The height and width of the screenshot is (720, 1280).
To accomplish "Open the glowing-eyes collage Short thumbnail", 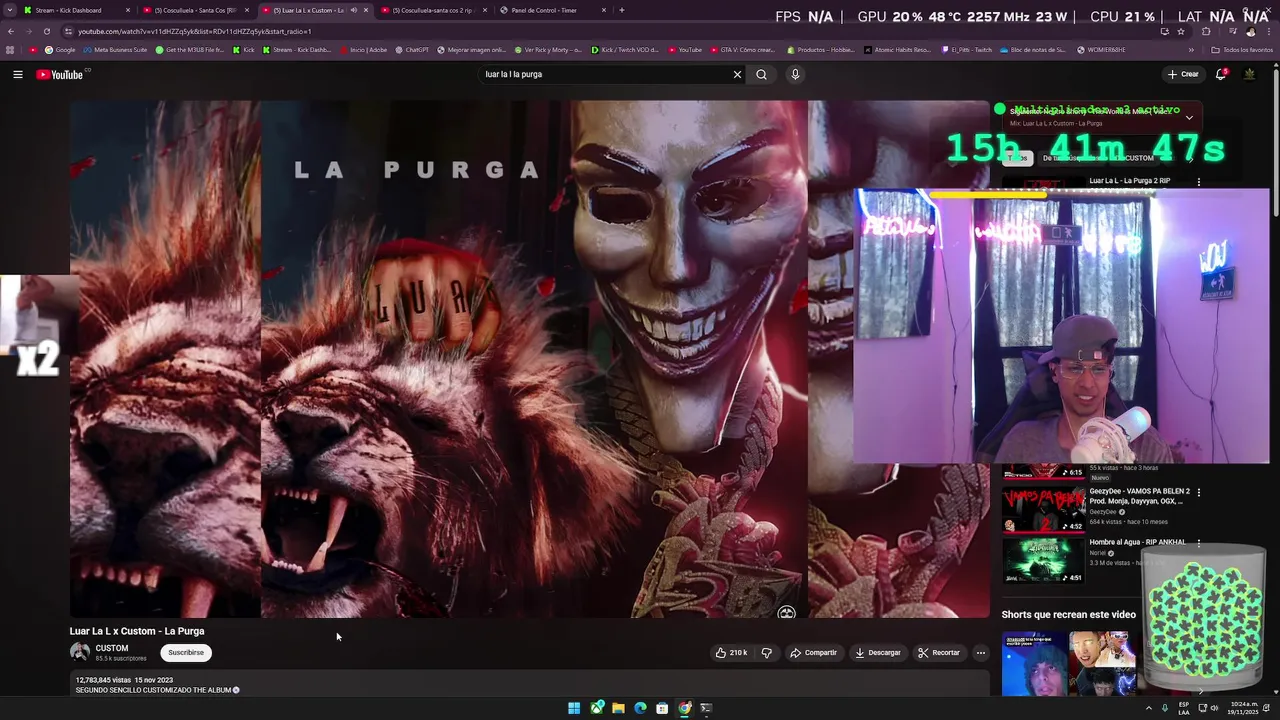I will 1101,663.
